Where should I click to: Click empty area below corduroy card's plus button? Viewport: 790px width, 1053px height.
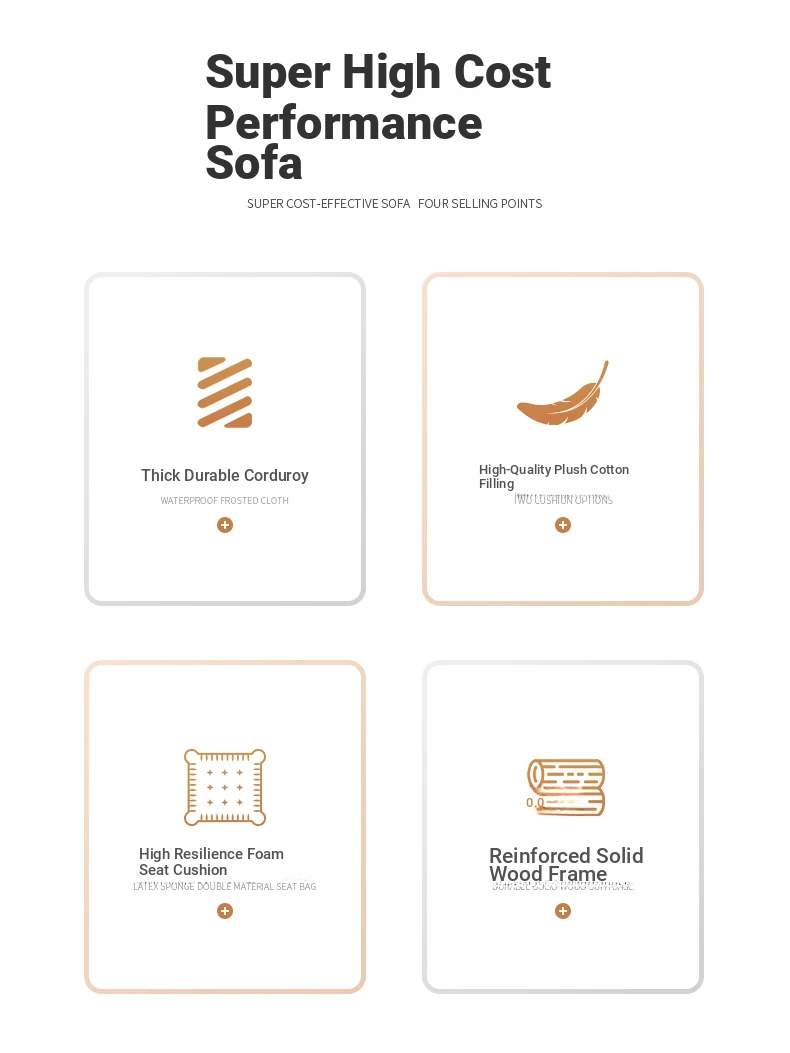pos(225,567)
